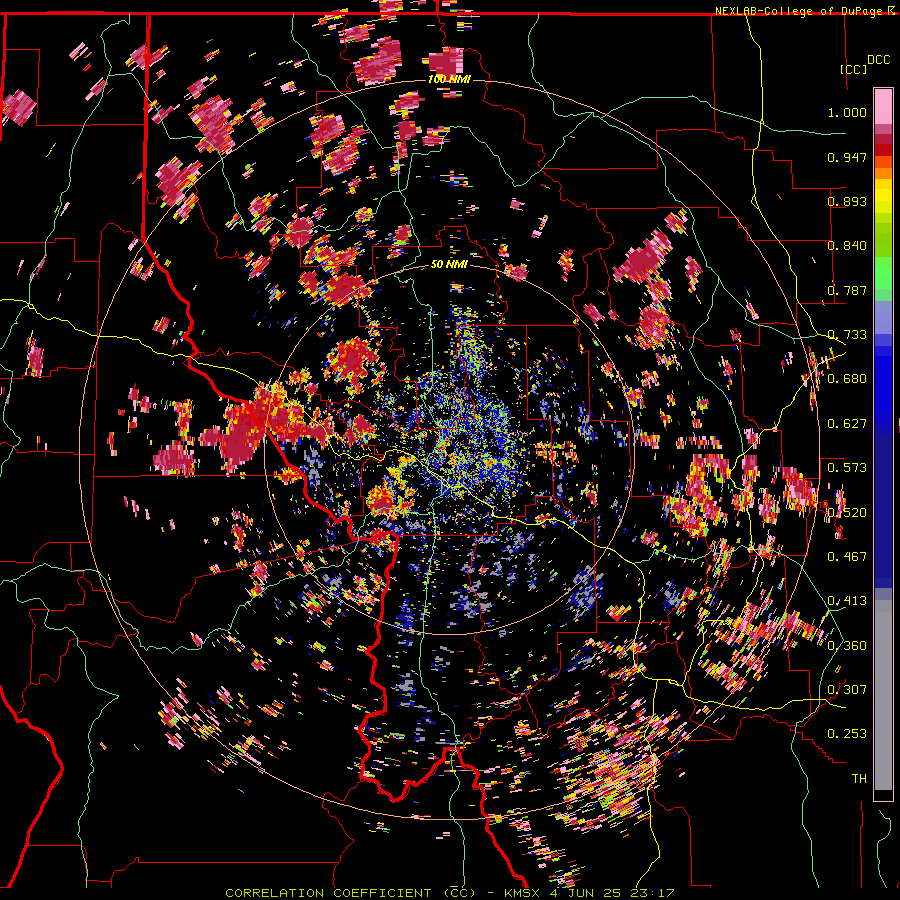The width and height of the screenshot is (900, 900).
Task: Select the 0.520 legend value
Action: 847,513
